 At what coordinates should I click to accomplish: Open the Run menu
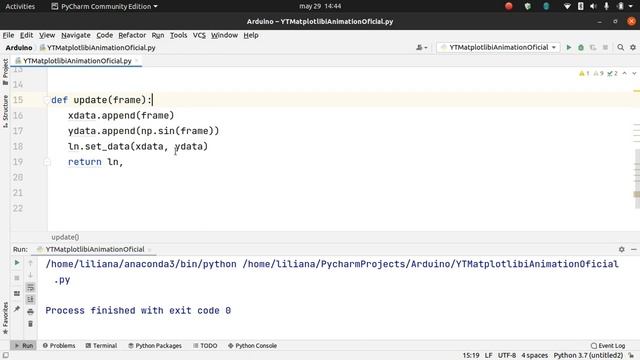158,35
